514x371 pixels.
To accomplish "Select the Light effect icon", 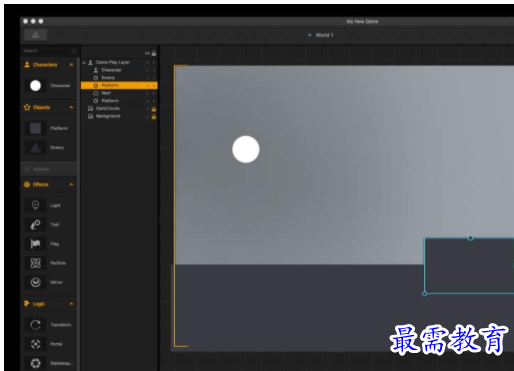I will [35, 205].
